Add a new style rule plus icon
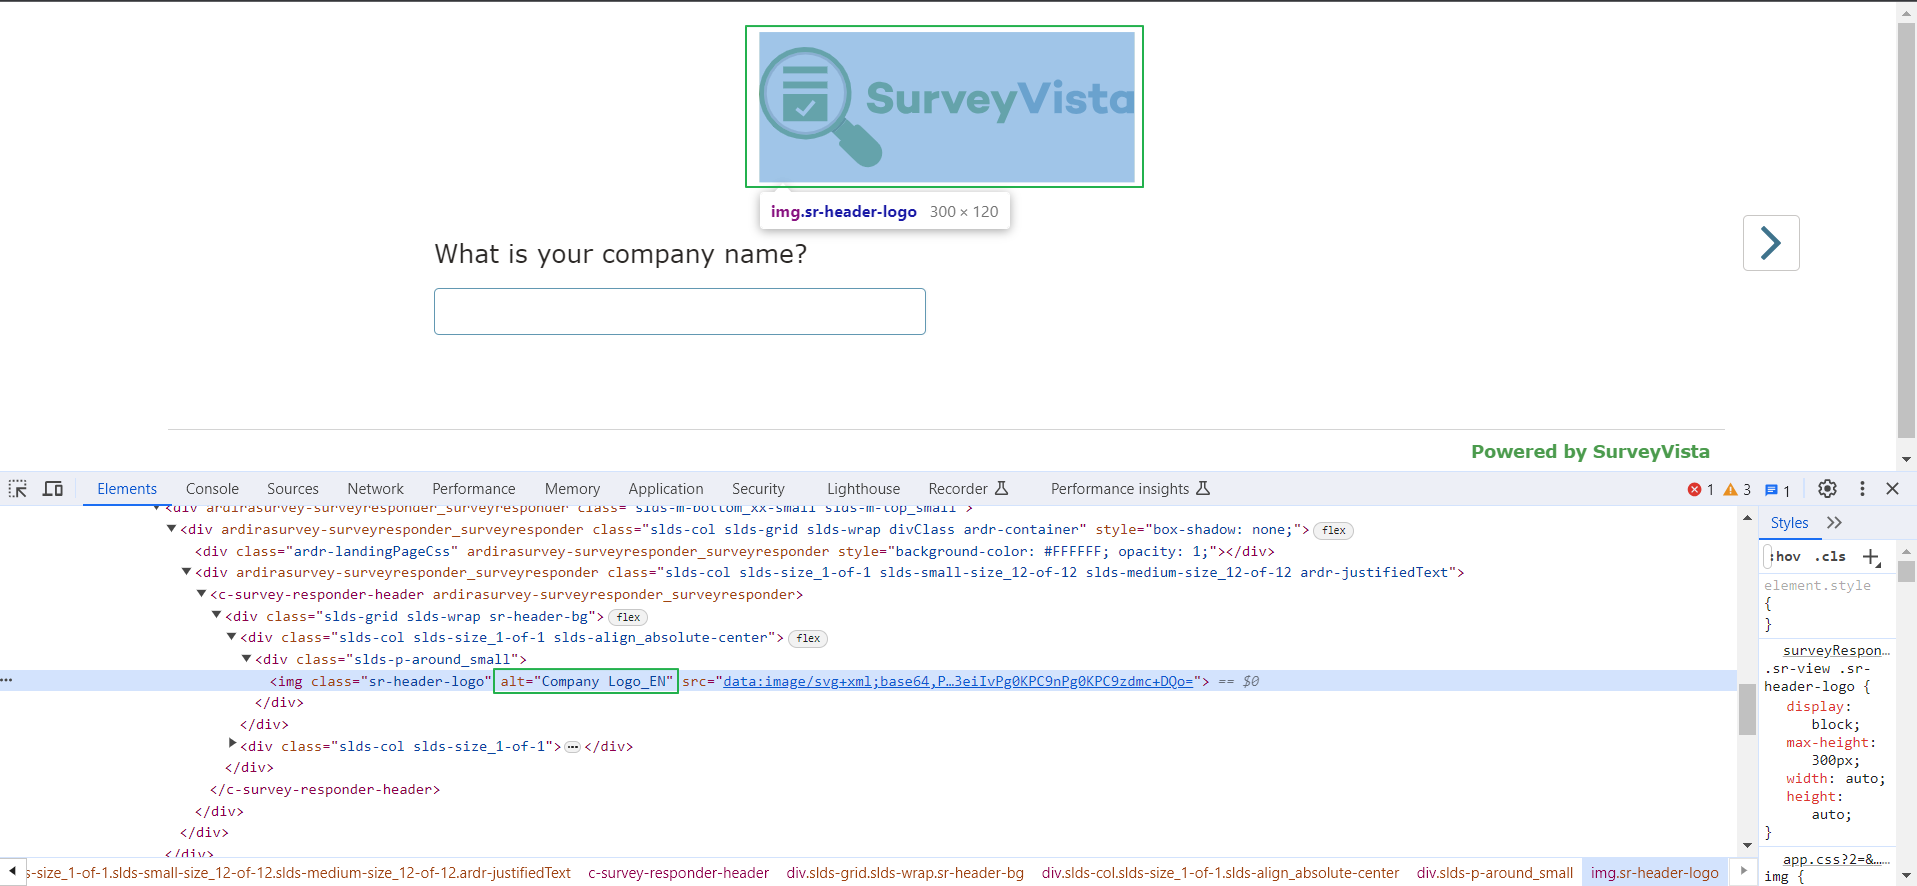 [x=1871, y=557]
